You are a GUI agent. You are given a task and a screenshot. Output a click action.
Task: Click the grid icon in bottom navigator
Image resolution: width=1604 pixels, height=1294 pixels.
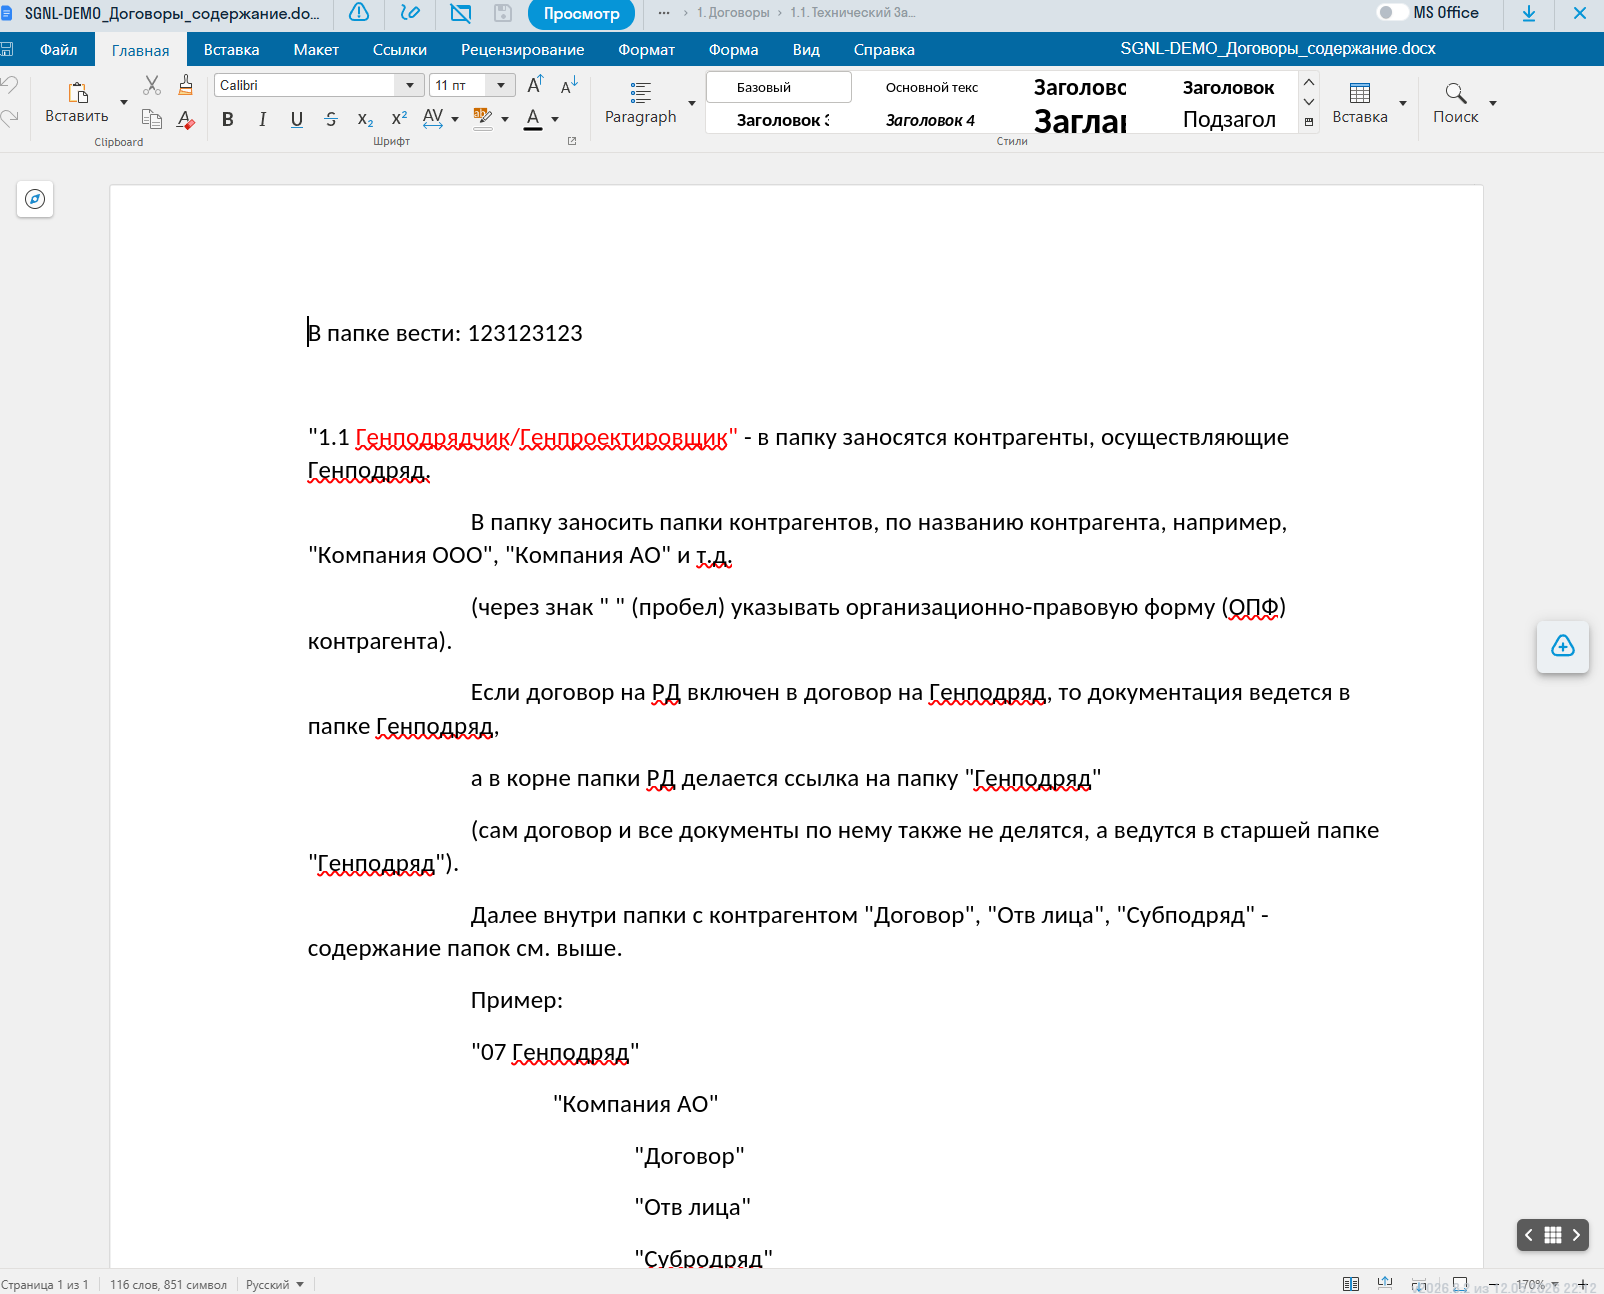tap(1552, 1235)
